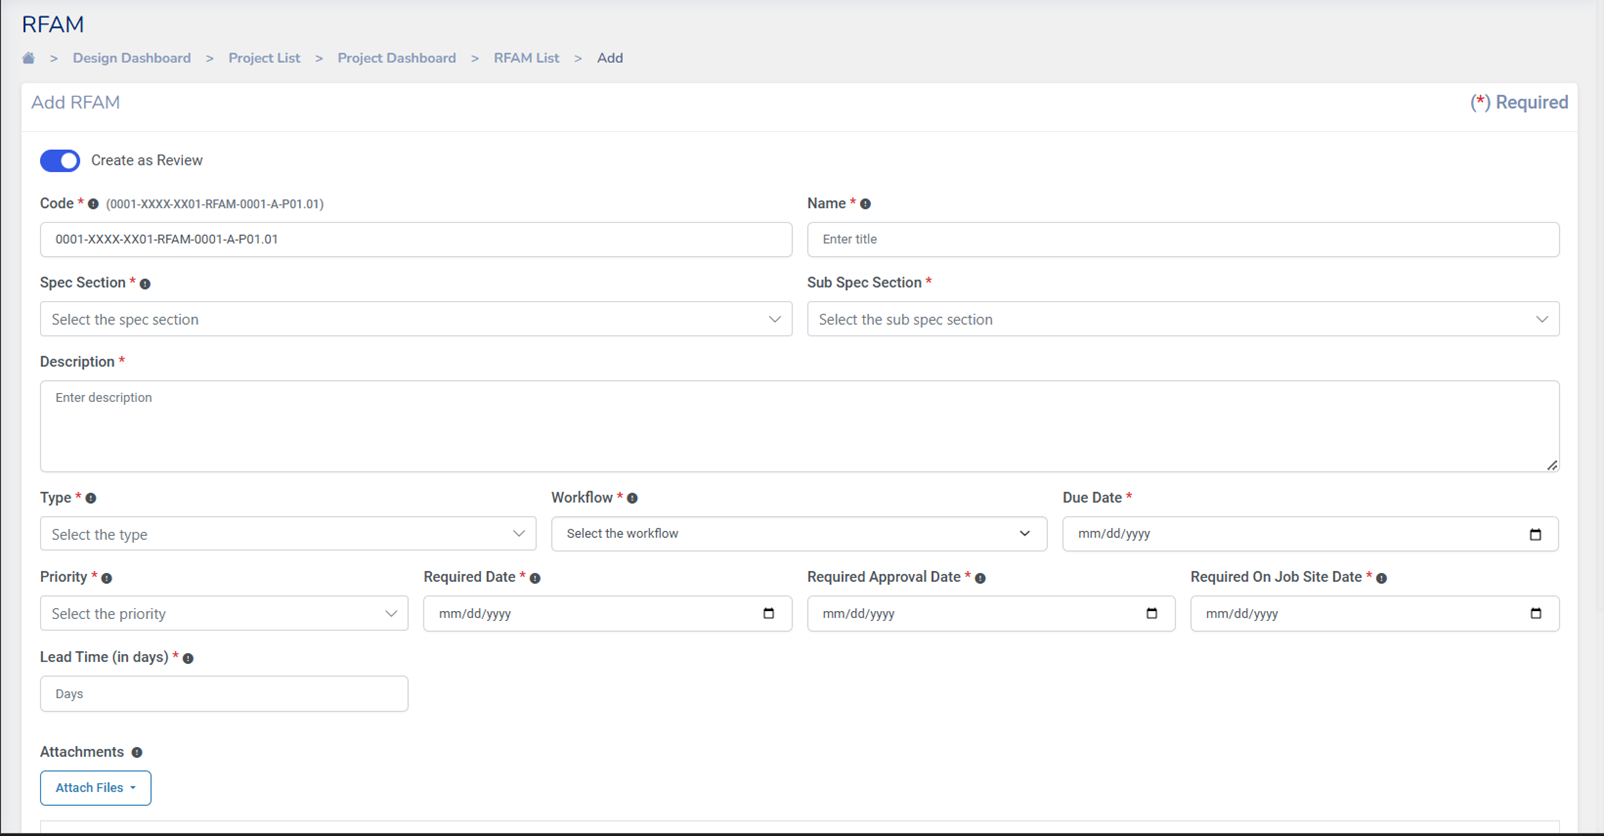This screenshot has height=836, width=1604.
Task: Go to Design Dashboard breadcrumb
Action: tap(131, 58)
